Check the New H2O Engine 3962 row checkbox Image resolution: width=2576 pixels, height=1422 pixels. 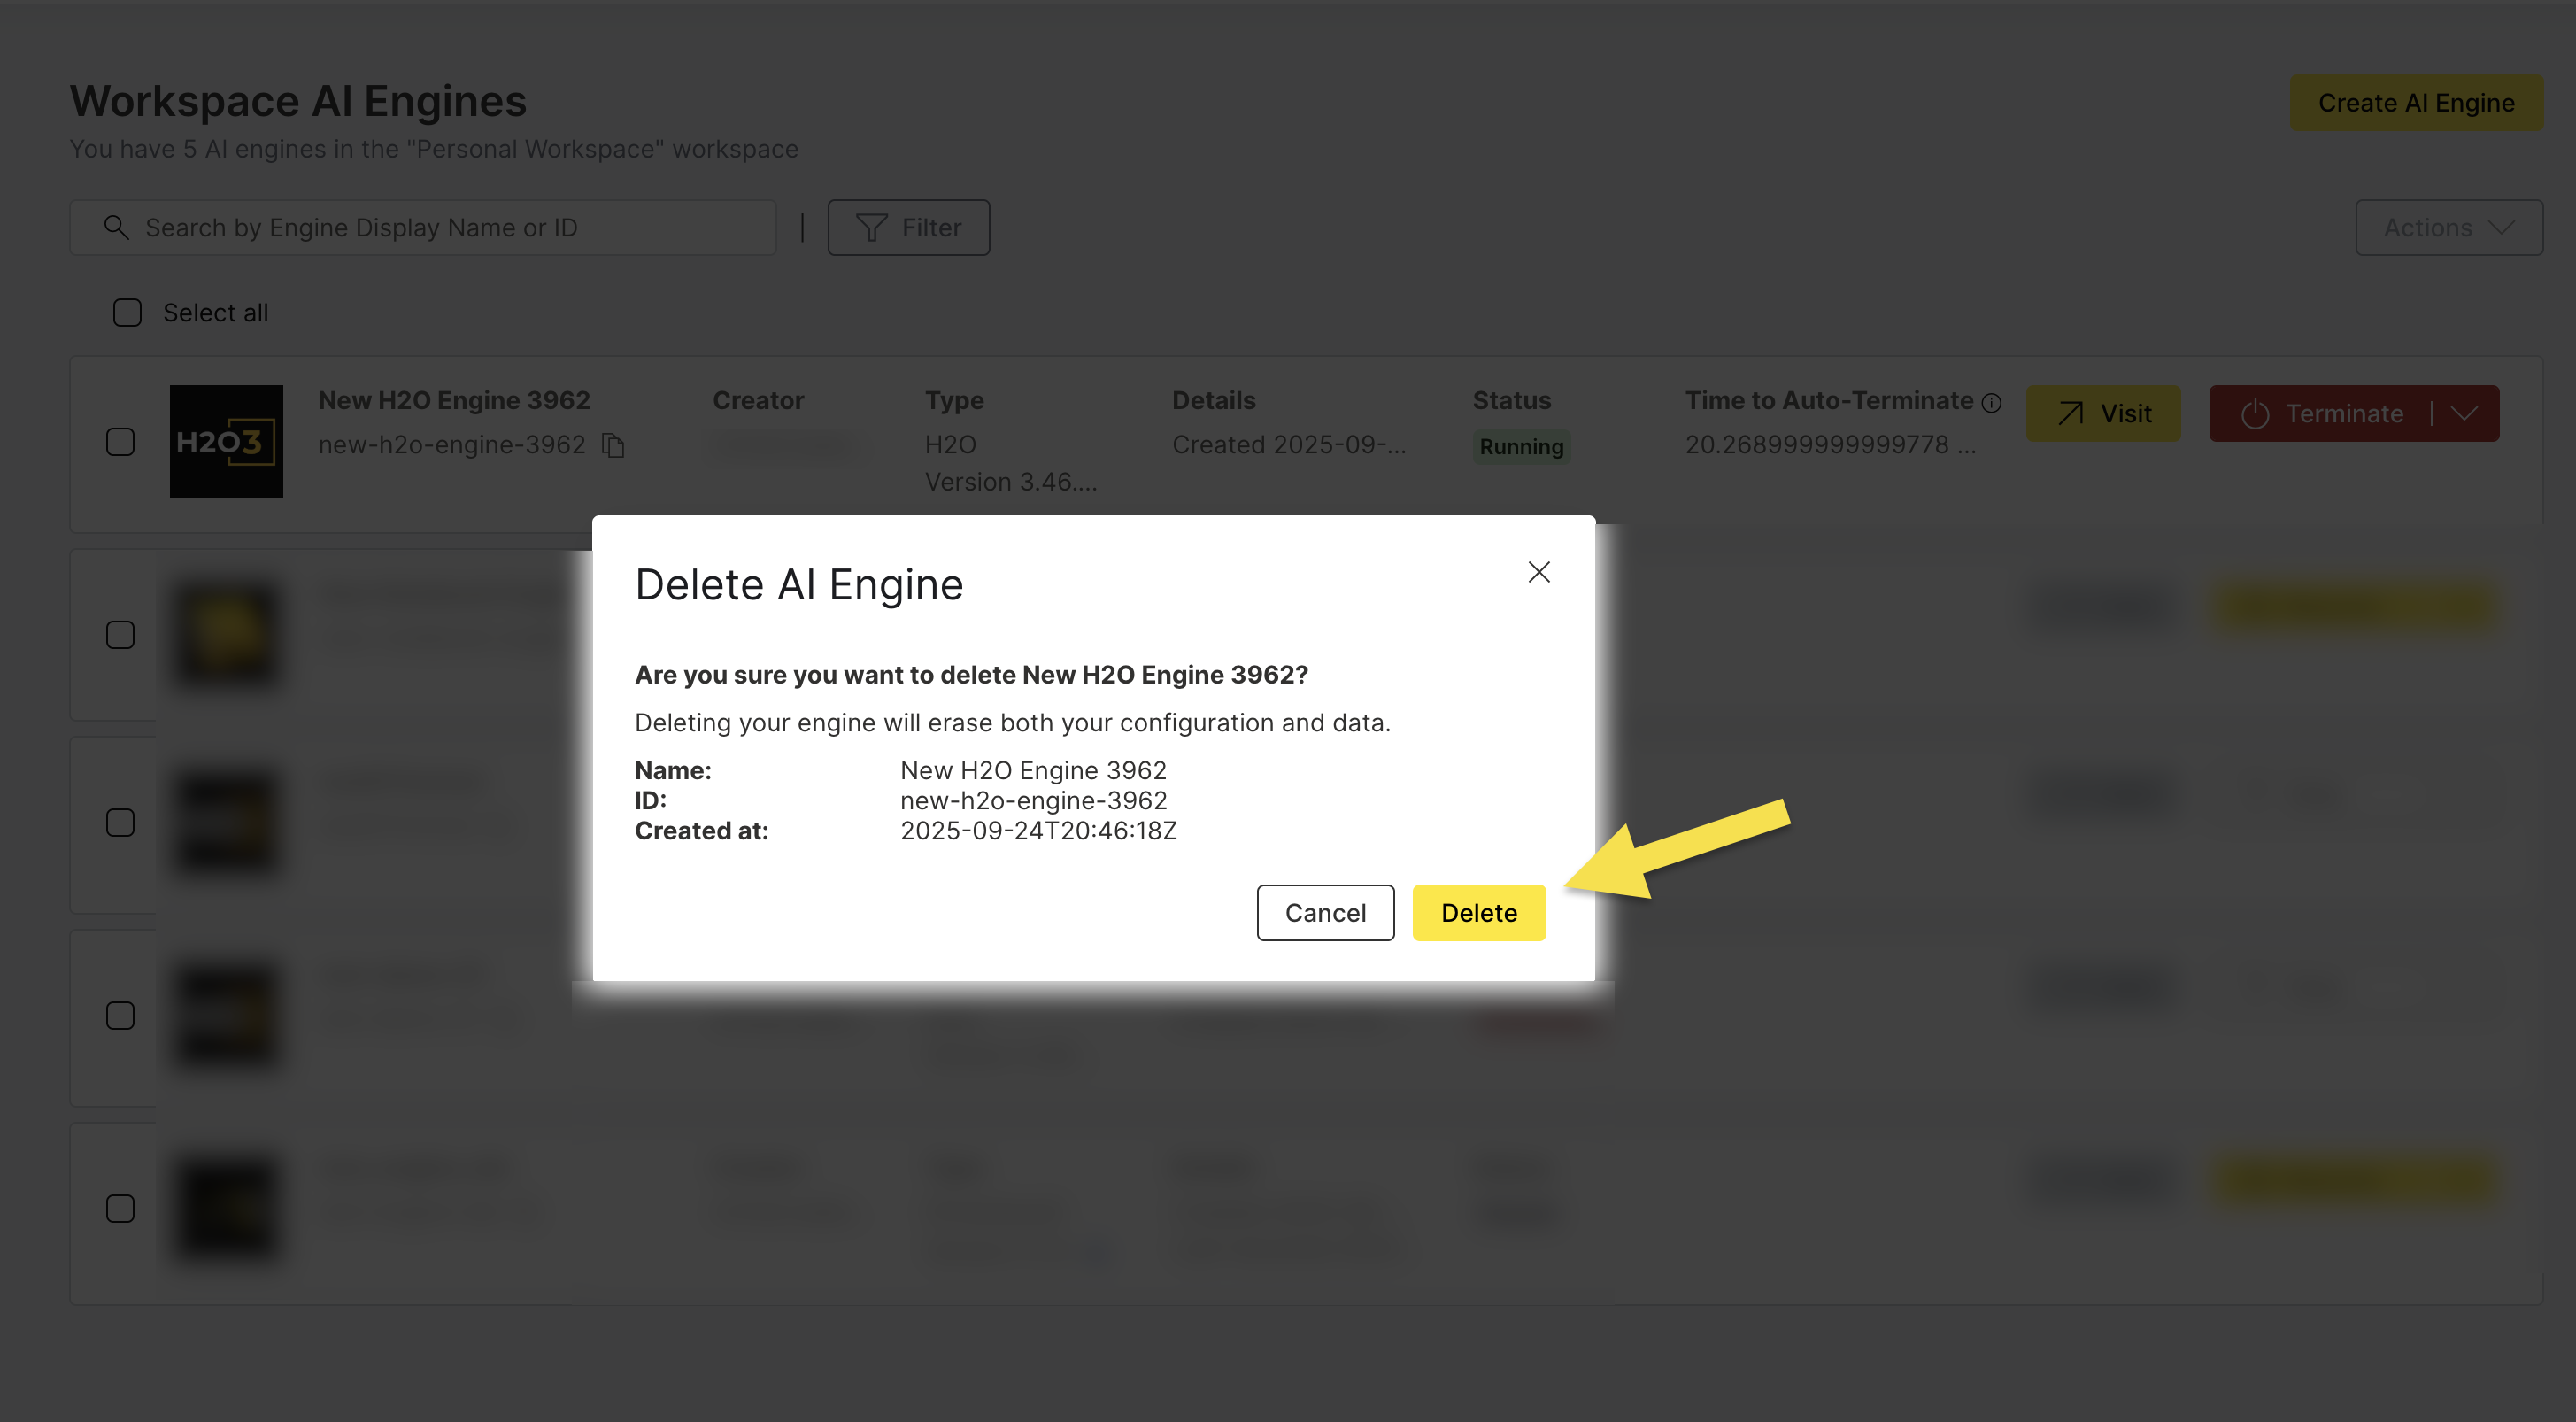[x=120, y=441]
